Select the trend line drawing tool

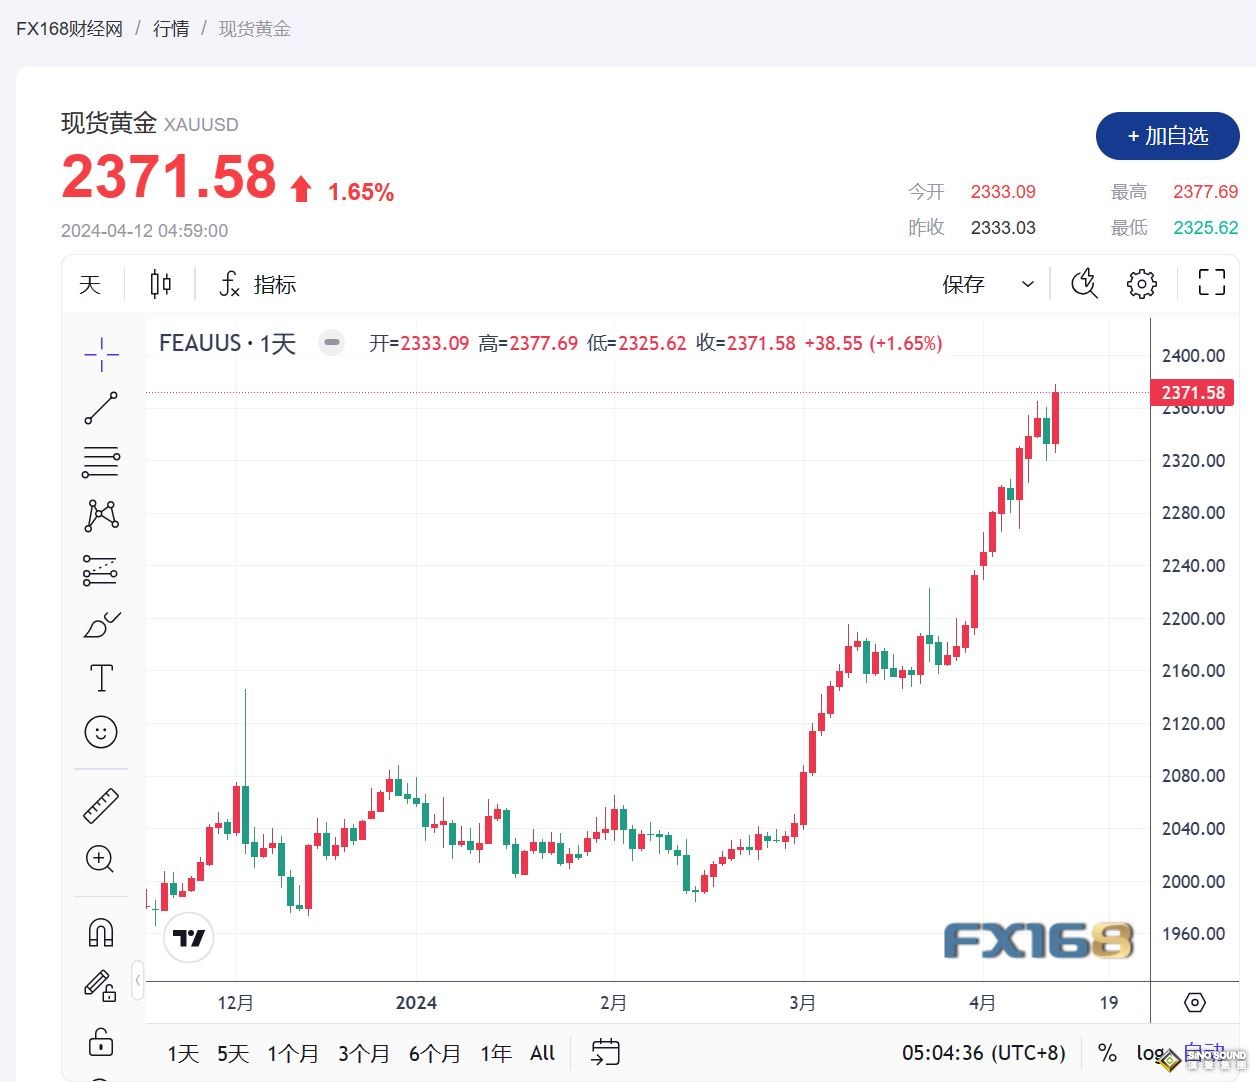(x=101, y=408)
